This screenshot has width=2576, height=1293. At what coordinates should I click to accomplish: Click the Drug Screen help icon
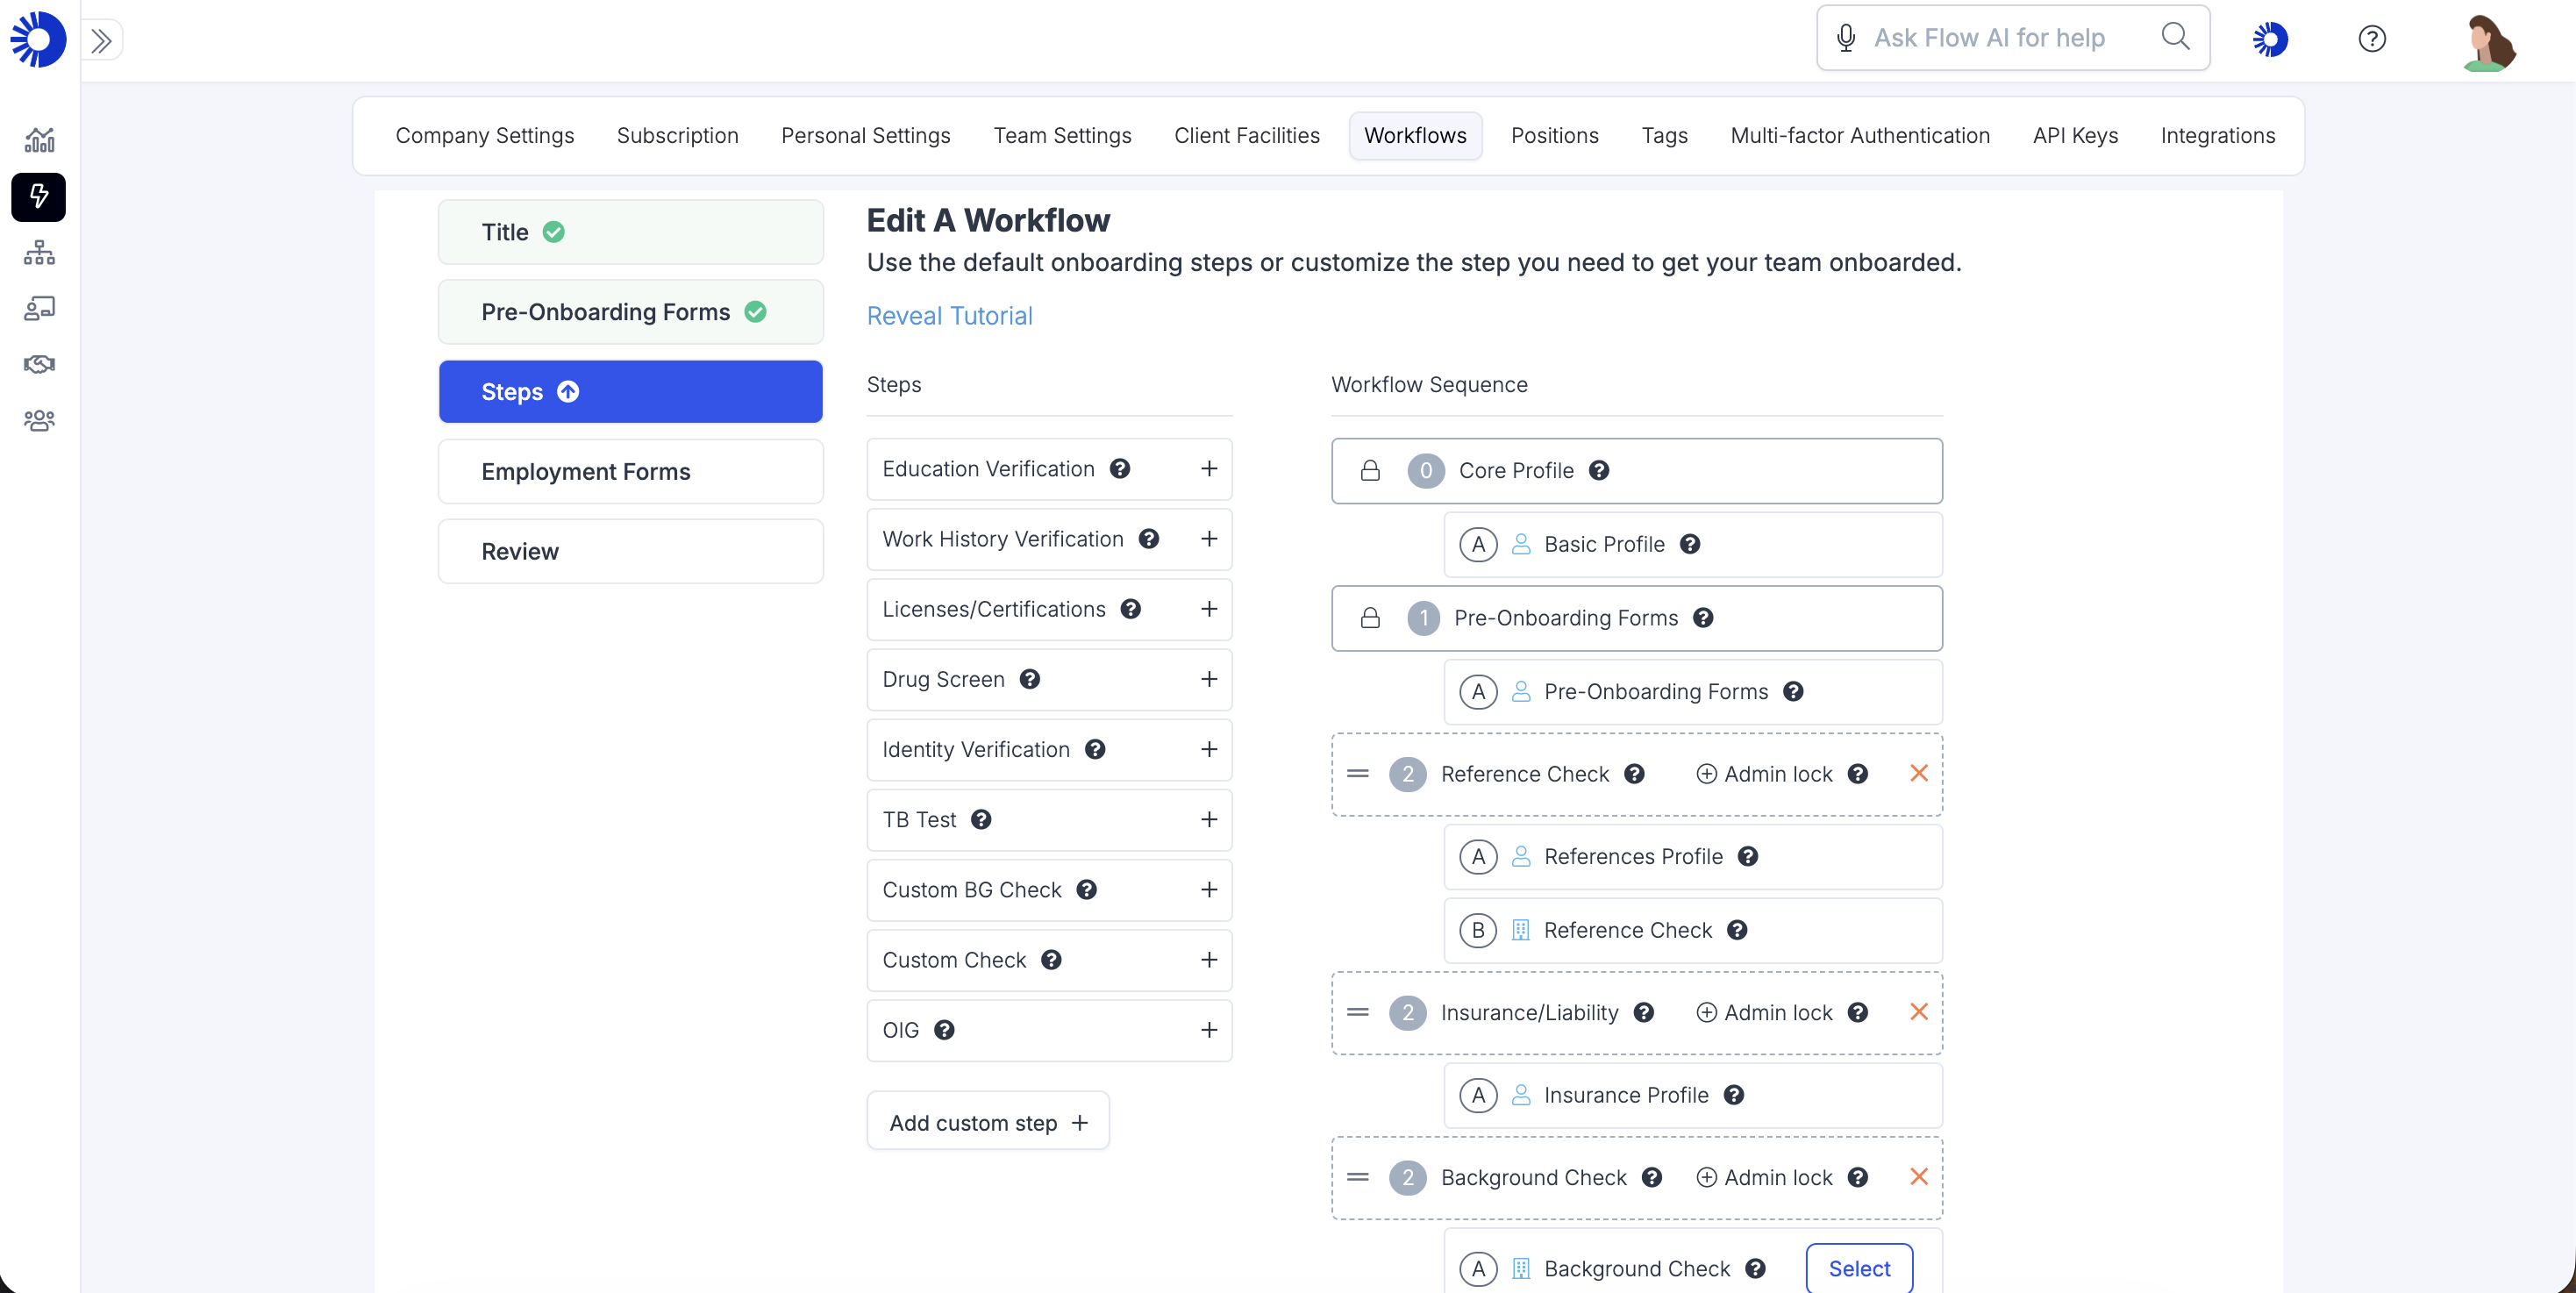1029,679
